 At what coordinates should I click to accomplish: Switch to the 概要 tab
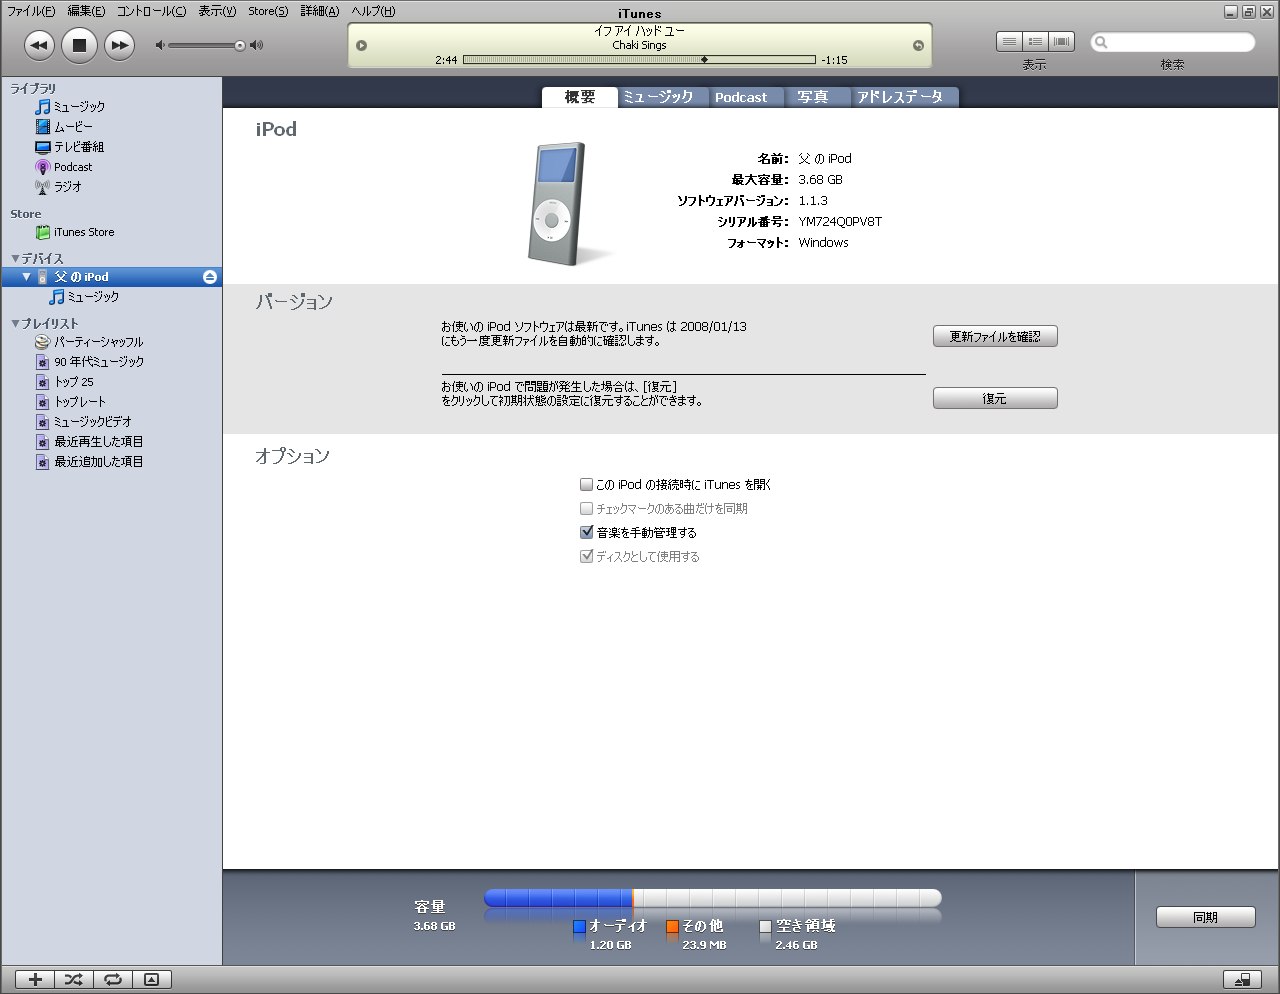(580, 97)
